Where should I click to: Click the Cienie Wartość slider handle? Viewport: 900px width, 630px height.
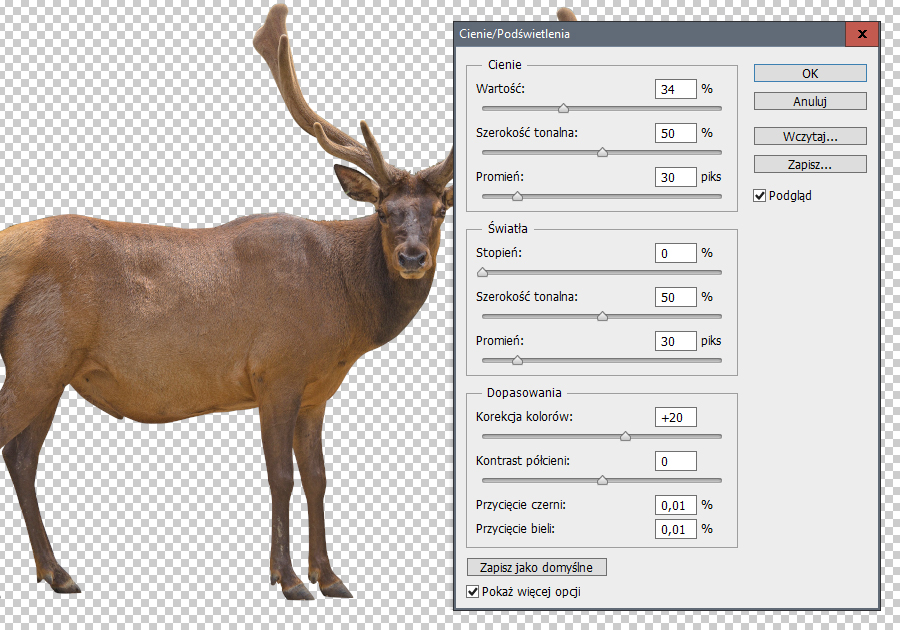(x=564, y=108)
